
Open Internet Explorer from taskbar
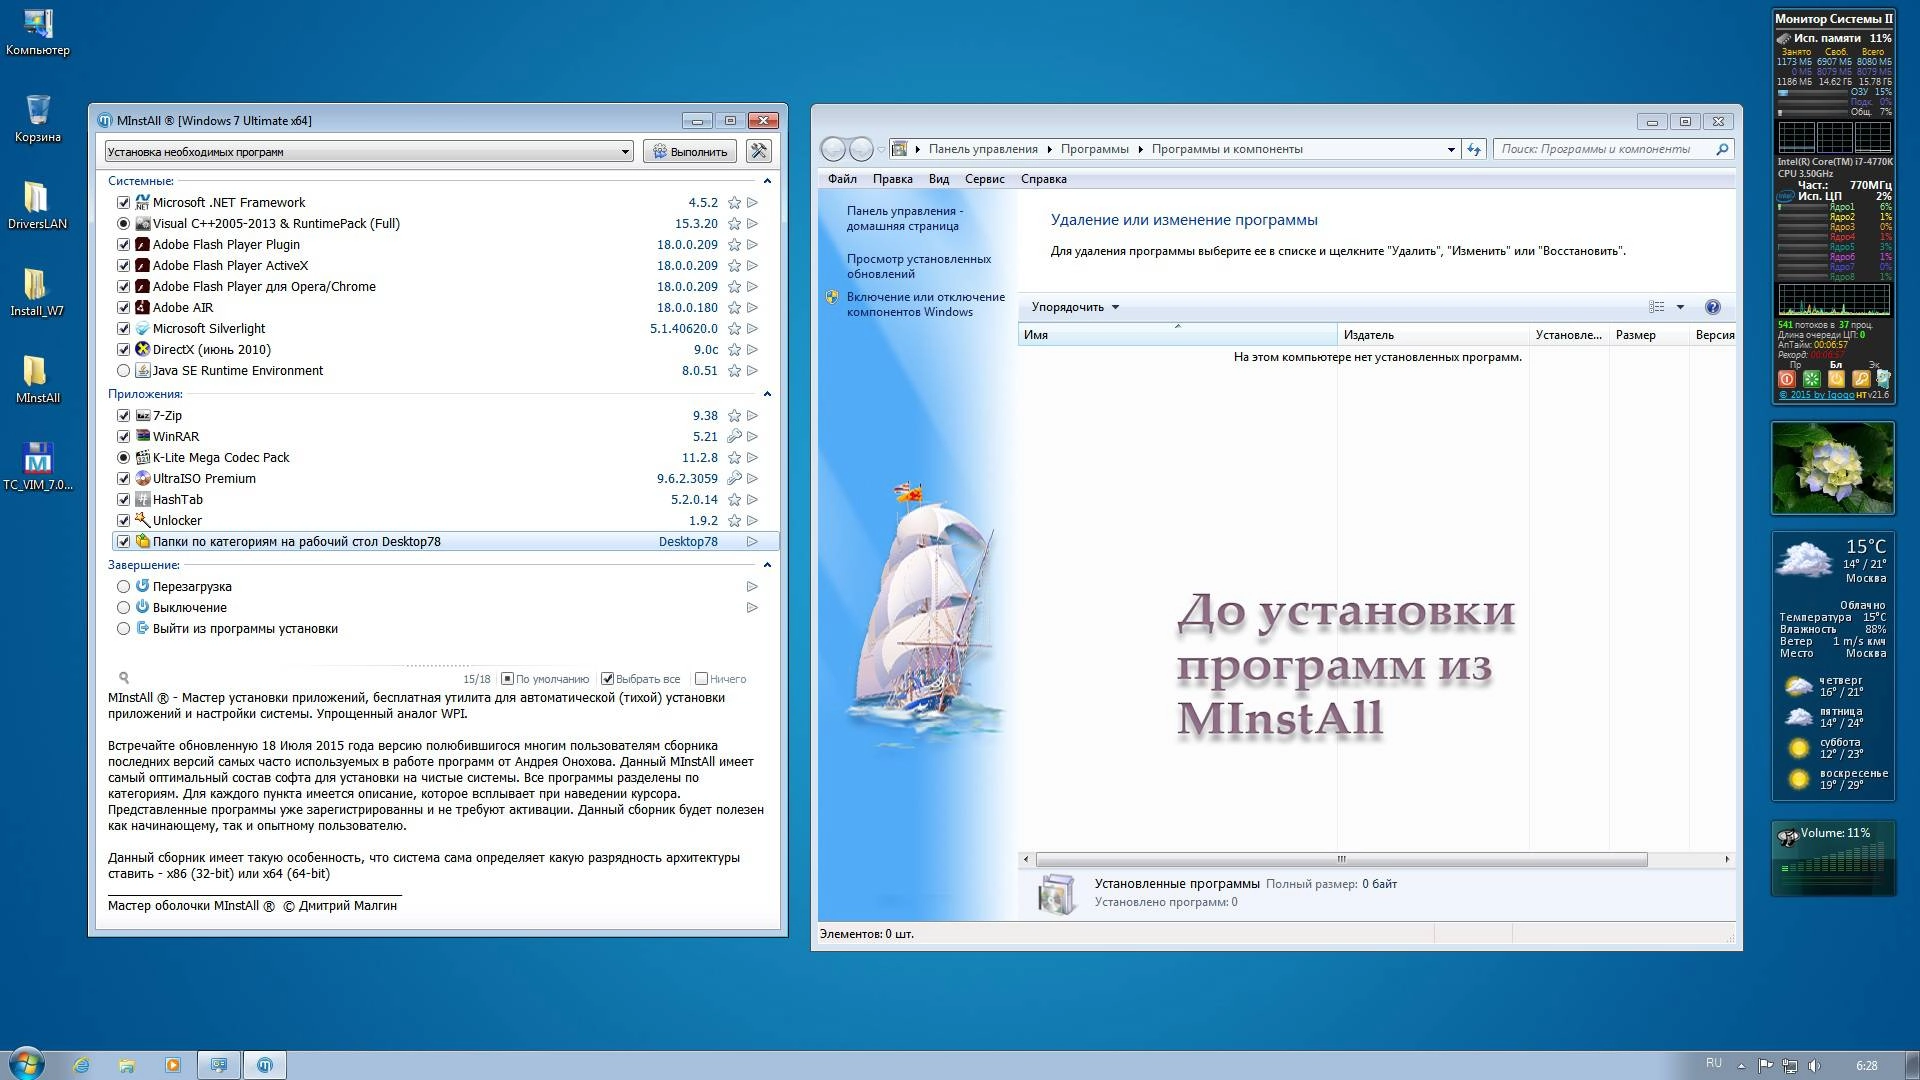click(x=81, y=1065)
